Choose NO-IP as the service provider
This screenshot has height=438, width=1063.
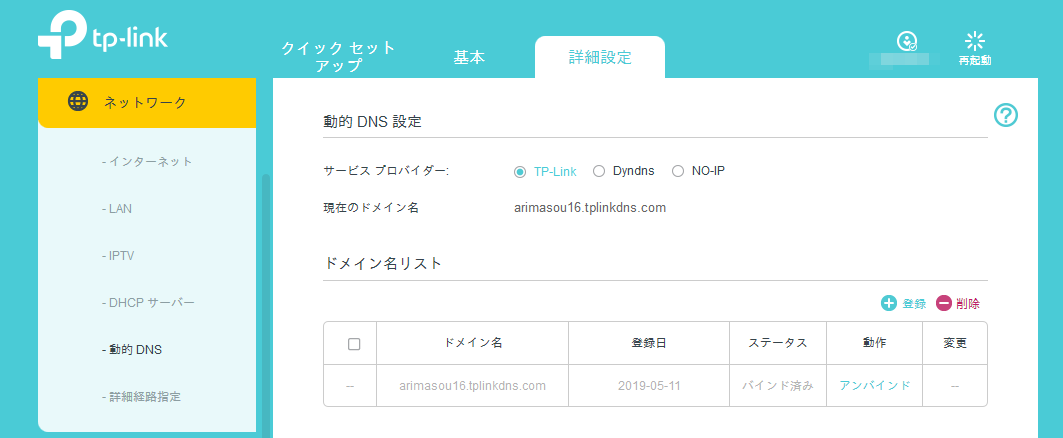click(678, 172)
